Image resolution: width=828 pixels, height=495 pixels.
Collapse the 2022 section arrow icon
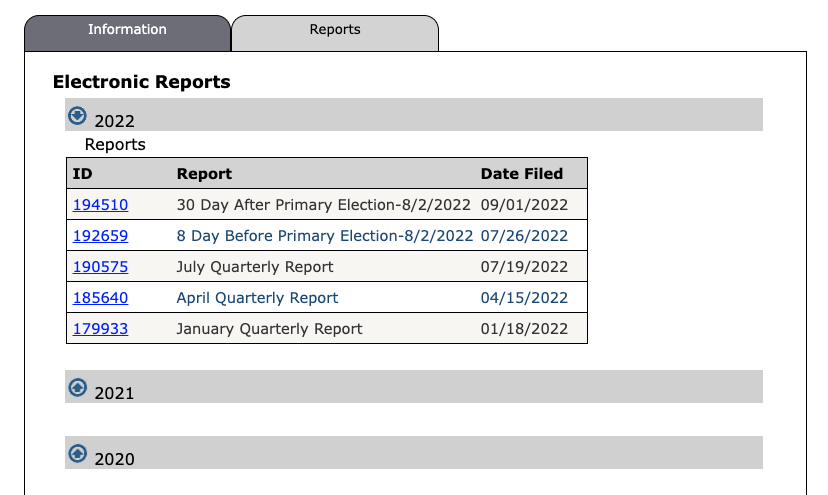[x=77, y=116]
